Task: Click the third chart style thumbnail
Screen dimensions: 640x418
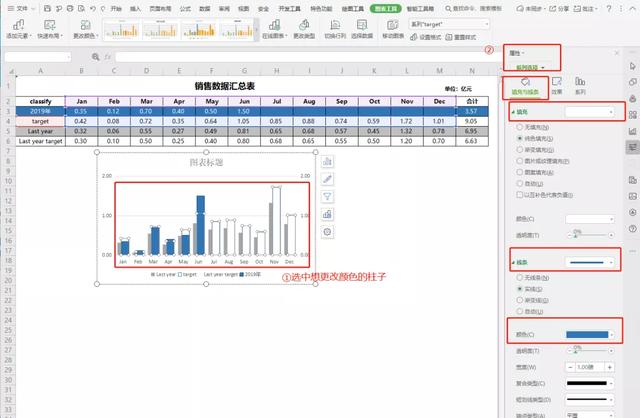Action: [199, 30]
